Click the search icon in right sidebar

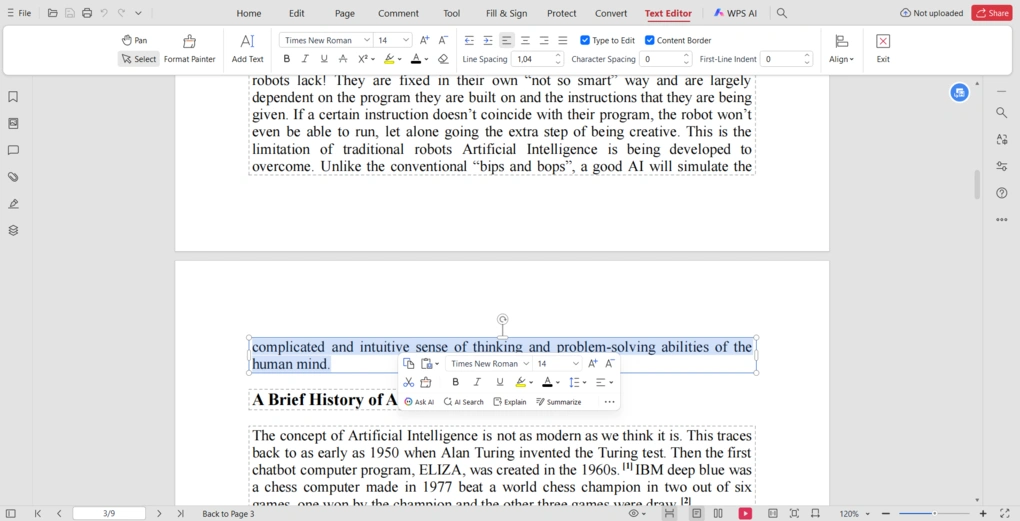tap(1002, 113)
